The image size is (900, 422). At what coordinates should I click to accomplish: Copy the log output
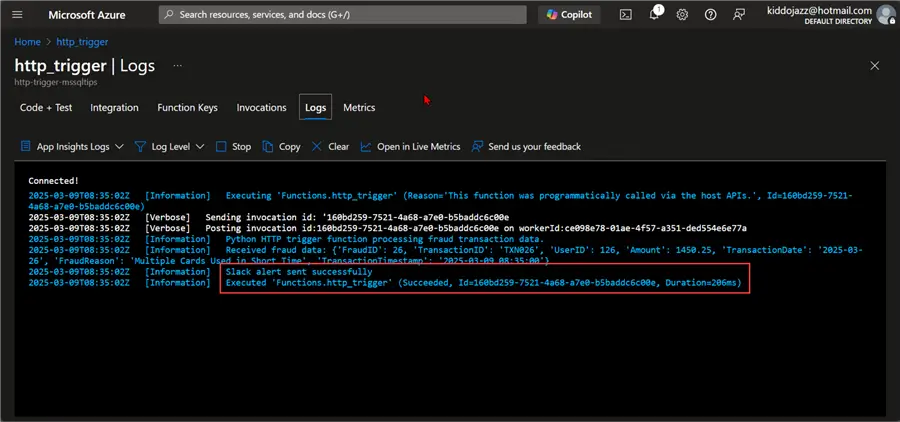(x=281, y=146)
